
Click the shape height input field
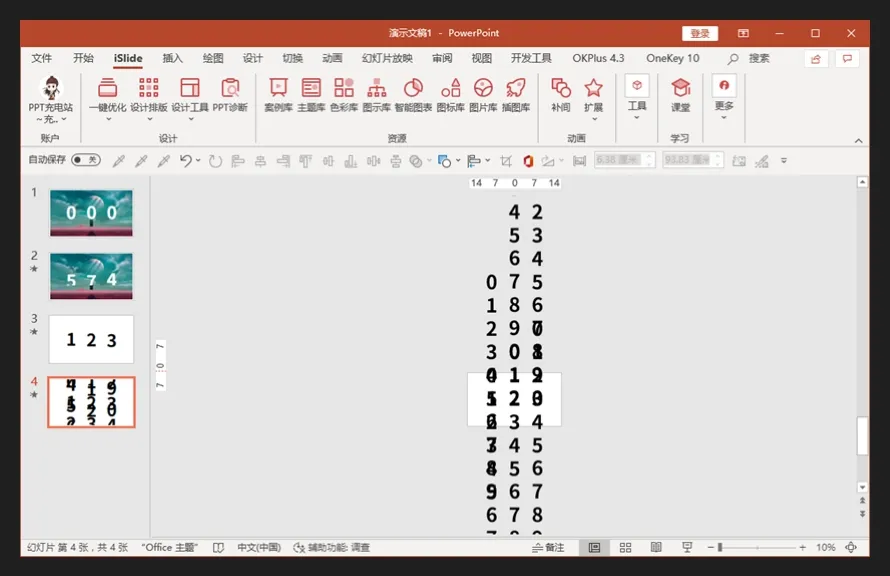(x=624, y=160)
